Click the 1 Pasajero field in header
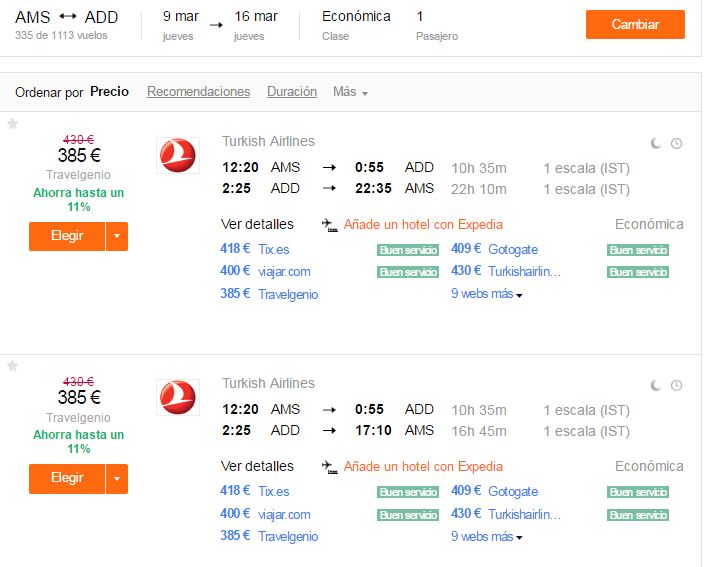 [x=436, y=25]
